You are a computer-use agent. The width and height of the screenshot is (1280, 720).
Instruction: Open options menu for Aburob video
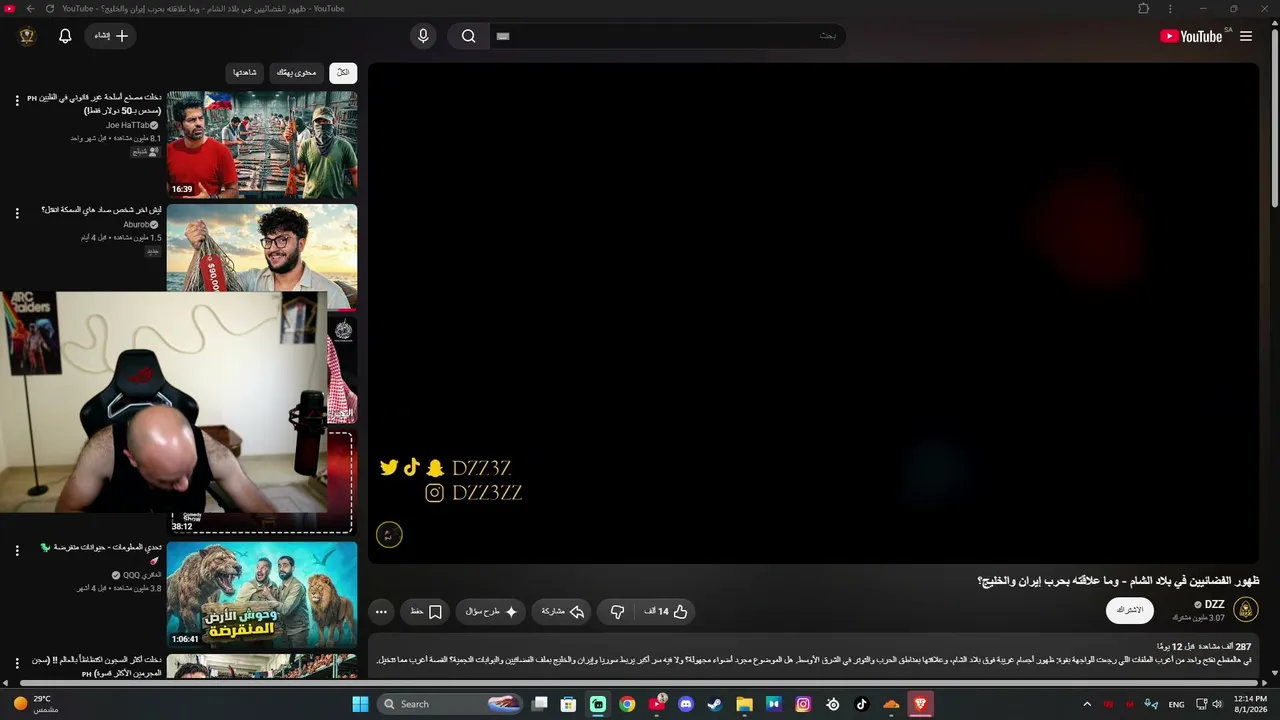pyautogui.click(x=17, y=213)
